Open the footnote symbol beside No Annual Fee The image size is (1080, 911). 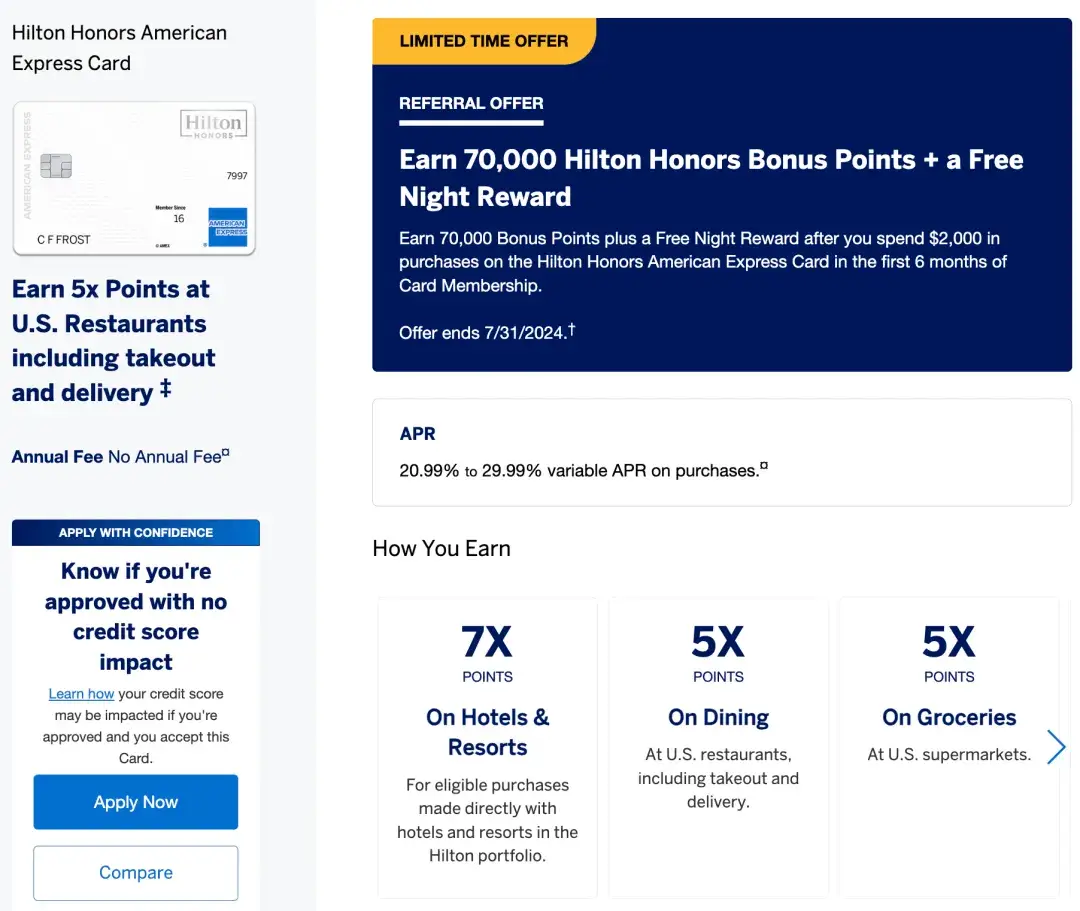(226, 453)
